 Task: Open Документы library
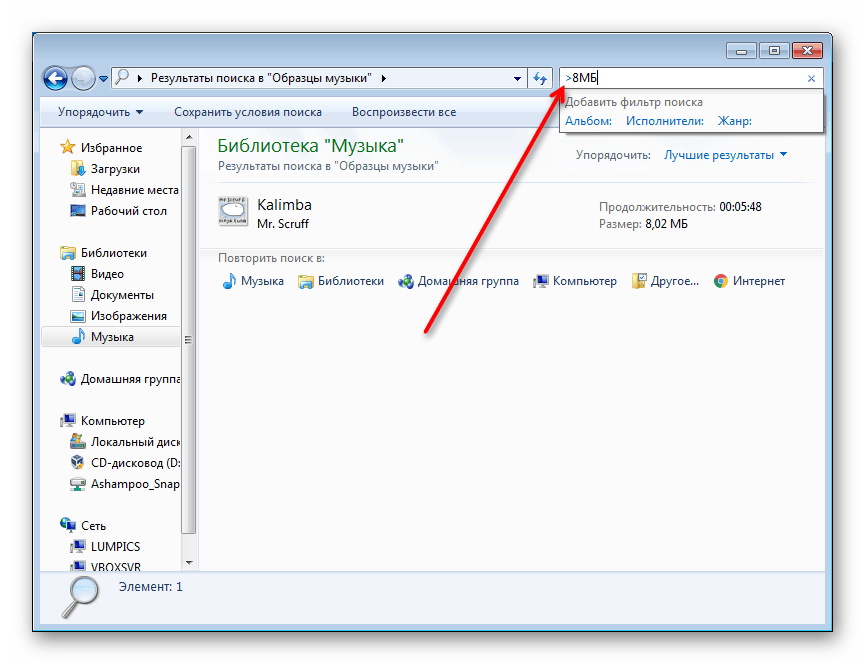pos(122,295)
